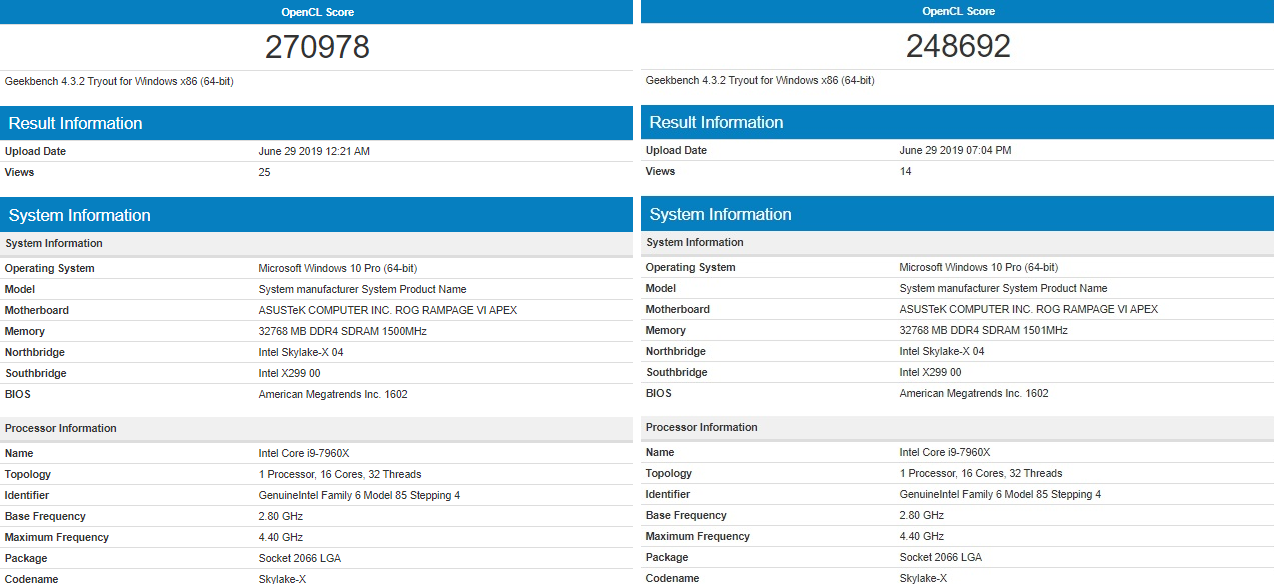
Task: Click Socket 2066 LGA package in 270978 result
Action: pos(299,558)
